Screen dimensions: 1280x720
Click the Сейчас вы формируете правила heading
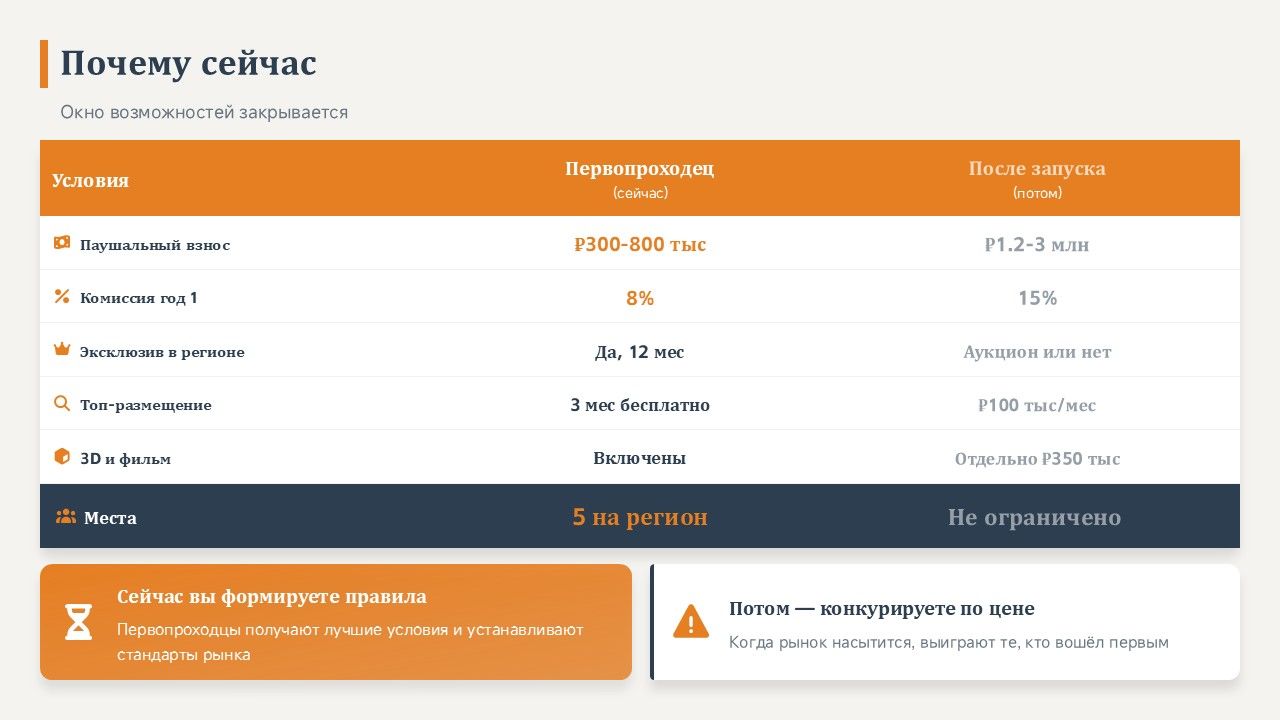[x=272, y=597]
